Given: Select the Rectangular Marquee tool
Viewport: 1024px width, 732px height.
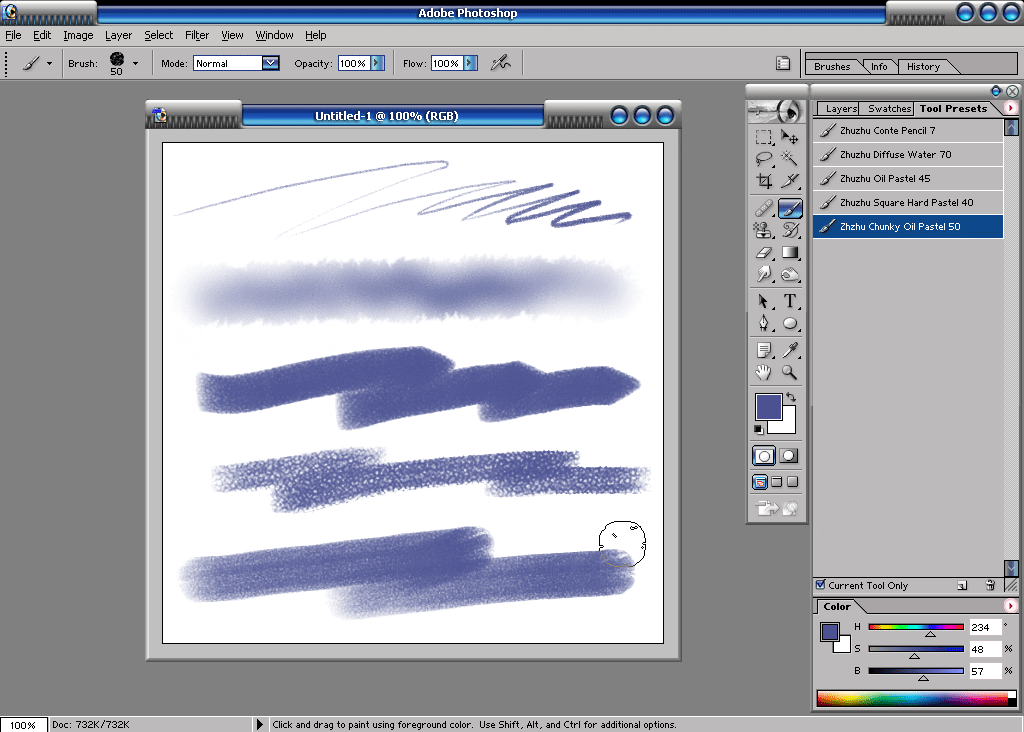Looking at the screenshot, I should tap(763, 137).
